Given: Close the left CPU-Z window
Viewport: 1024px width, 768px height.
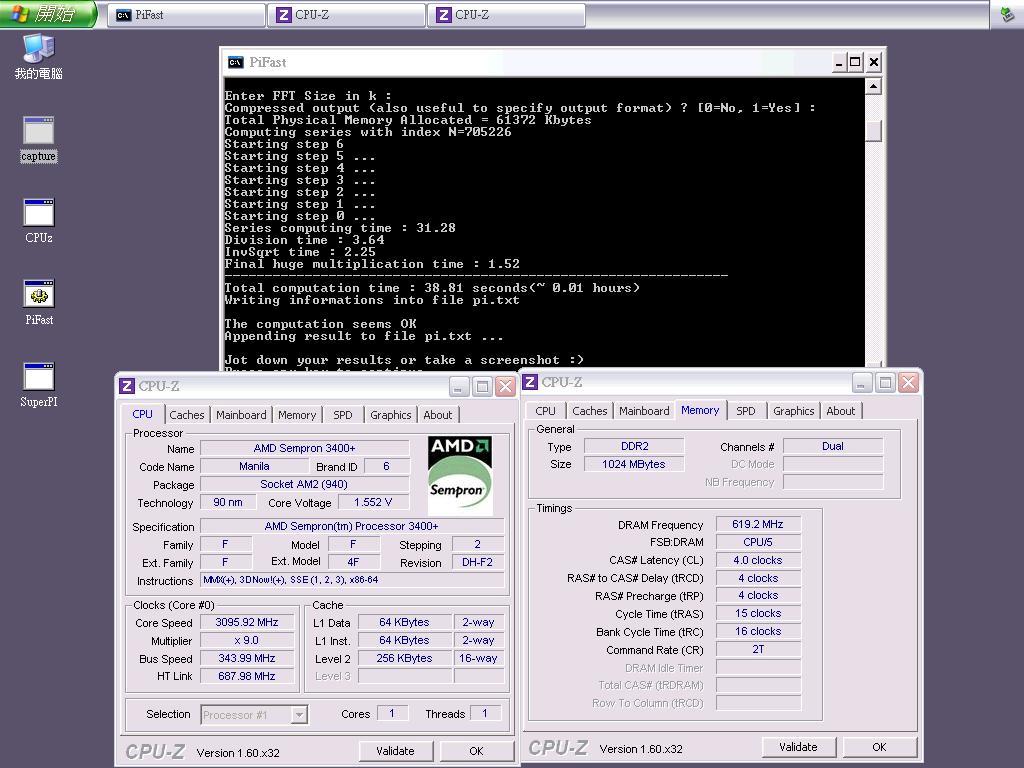Looking at the screenshot, I should pyautogui.click(x=505, y=387).
